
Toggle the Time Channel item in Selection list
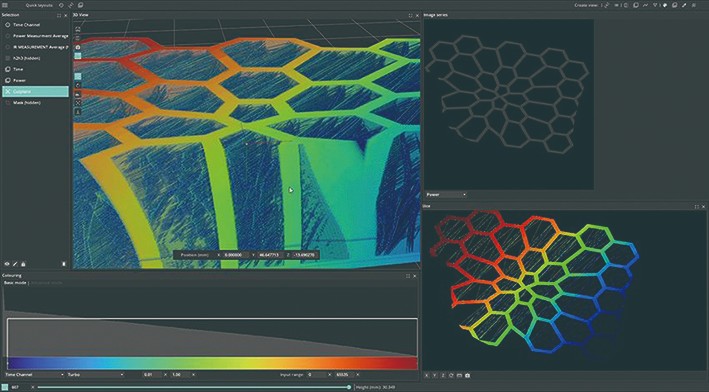[x=35, y=25]
